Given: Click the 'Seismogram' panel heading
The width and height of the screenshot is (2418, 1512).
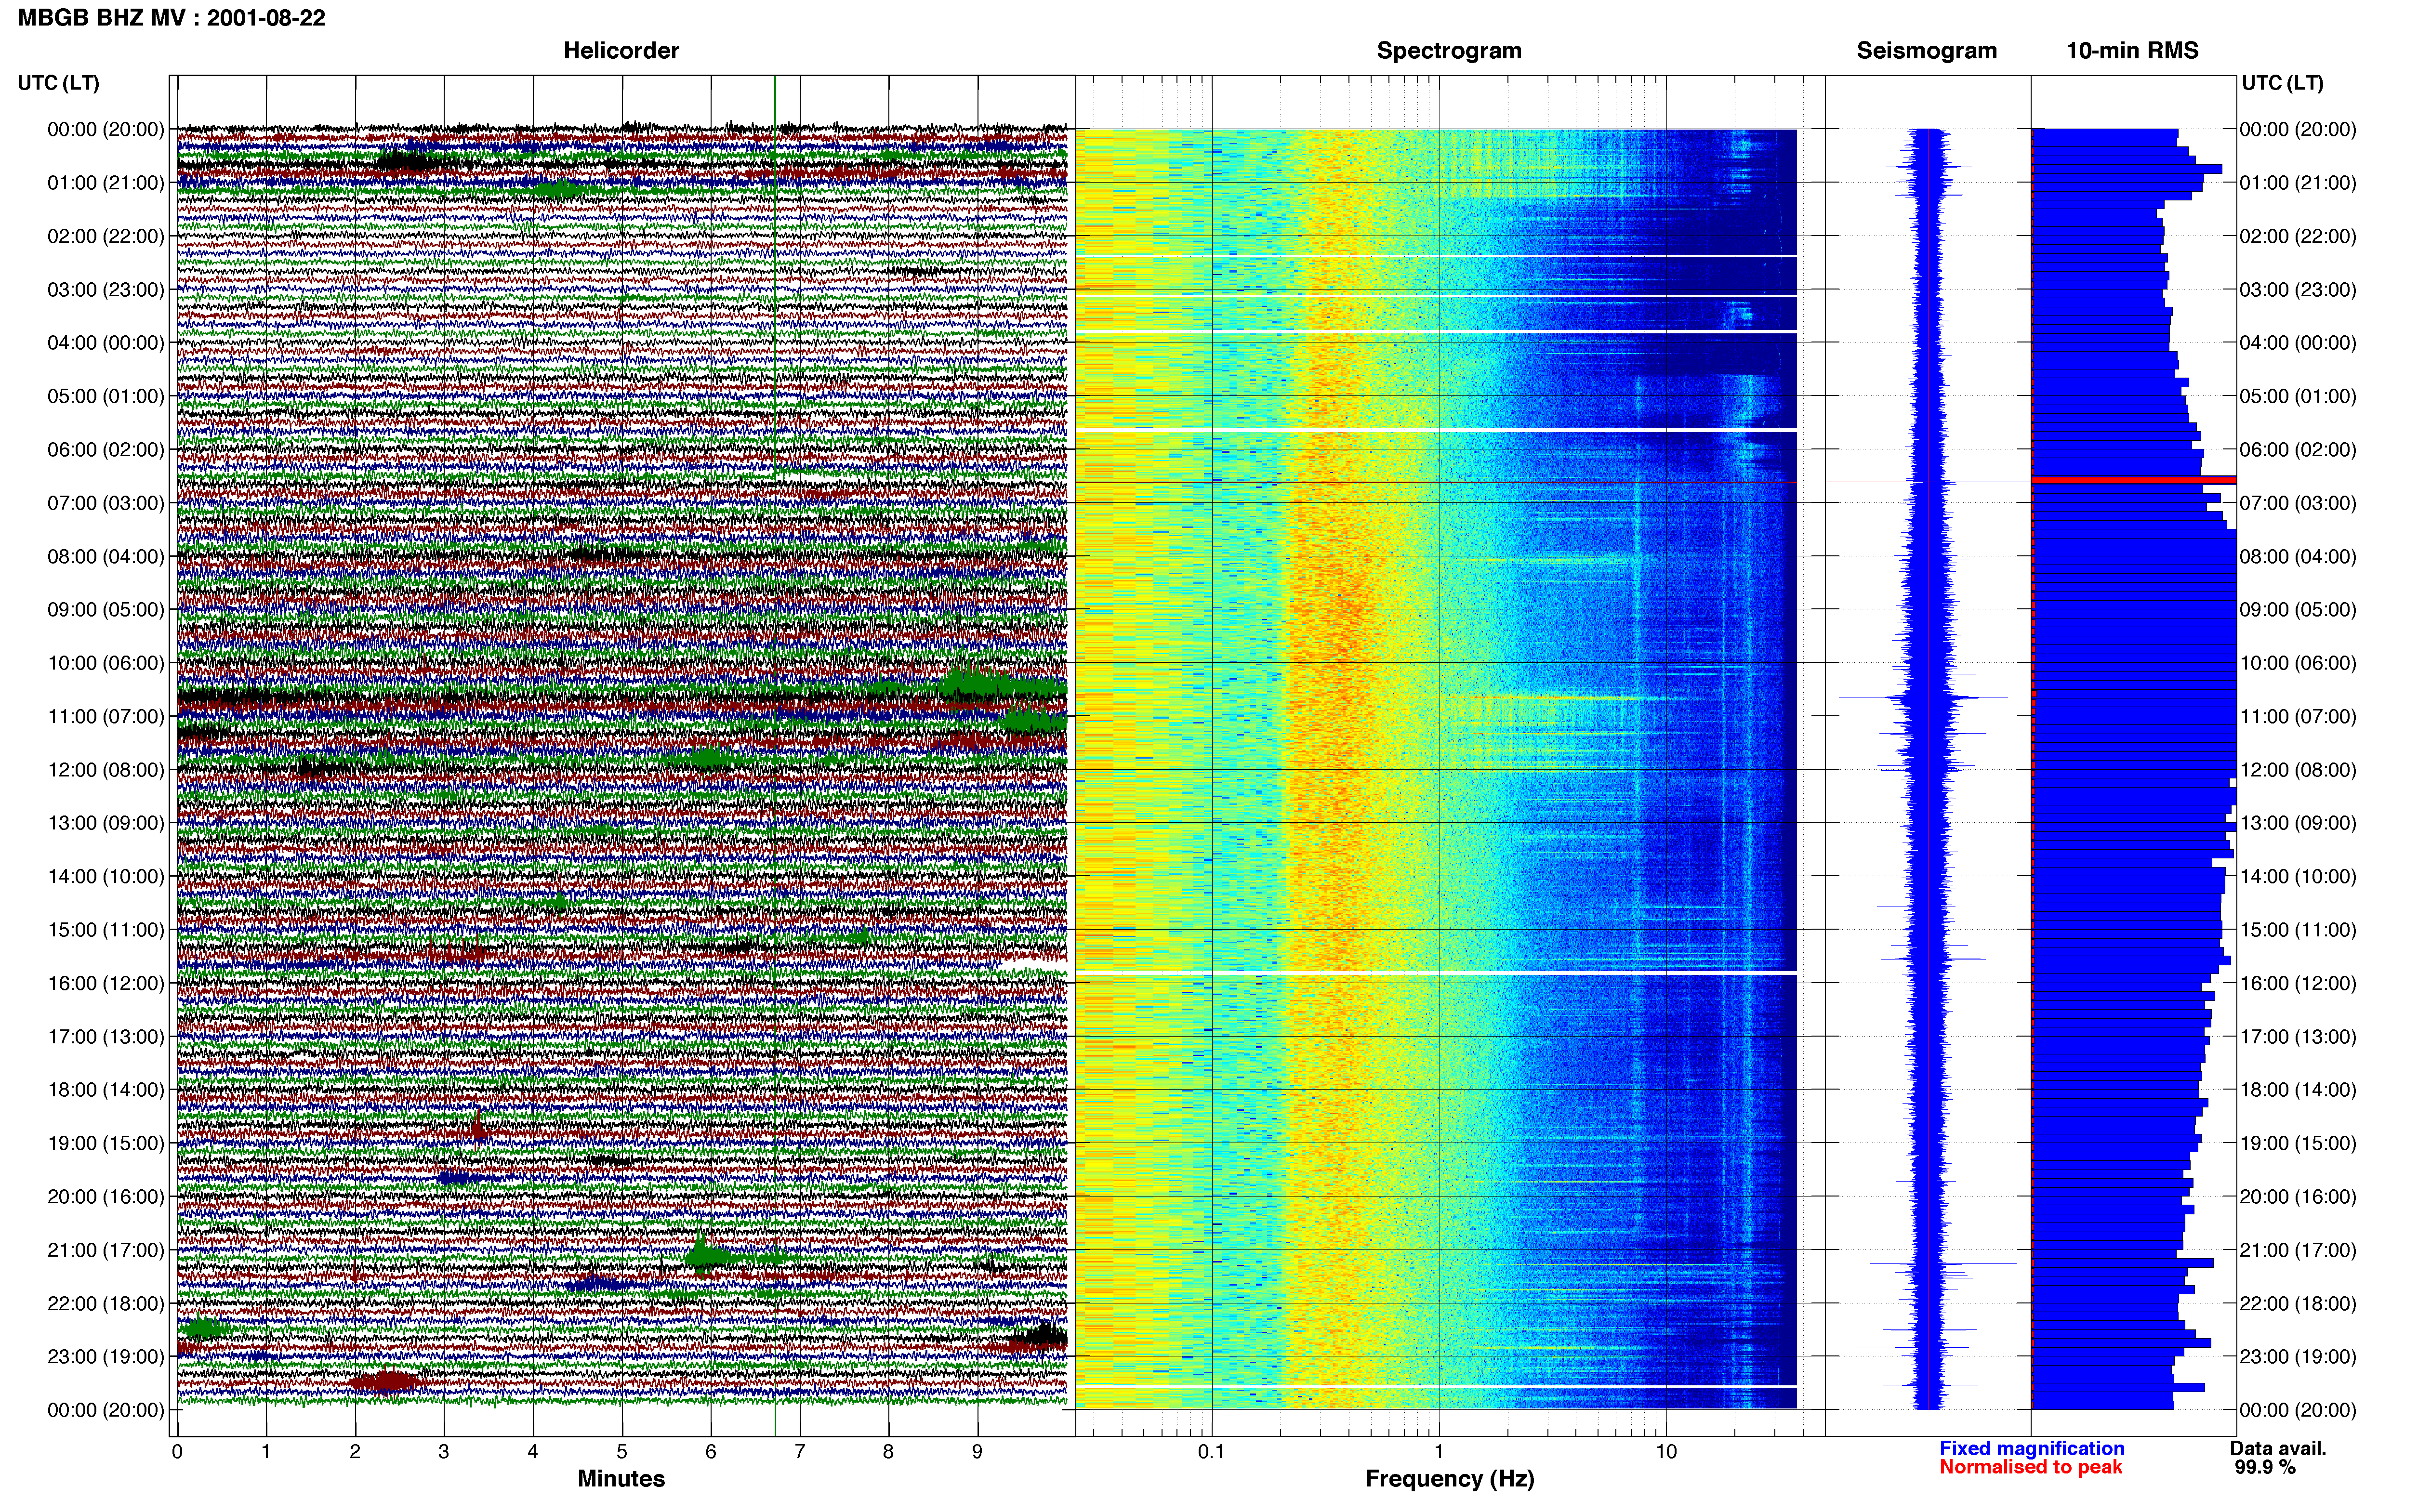Looking at the screenshot, I should (x=1926, y=51).
